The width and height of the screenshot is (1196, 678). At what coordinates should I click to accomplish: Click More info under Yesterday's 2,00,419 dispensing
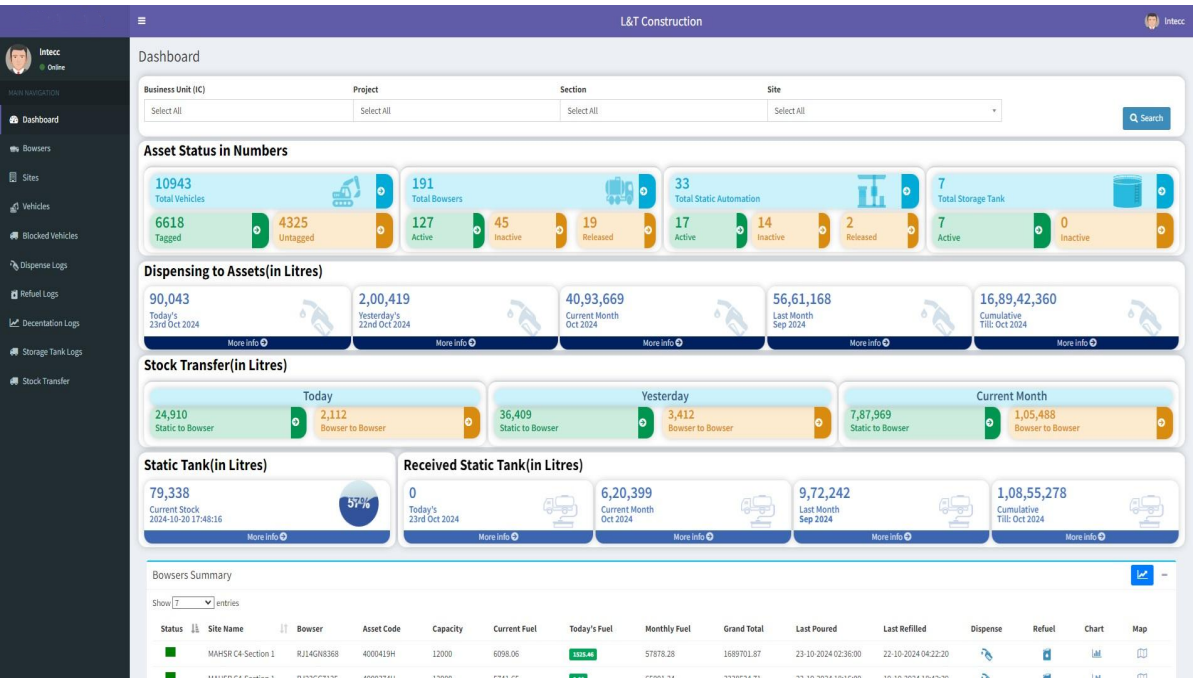(x=455, y=343)
